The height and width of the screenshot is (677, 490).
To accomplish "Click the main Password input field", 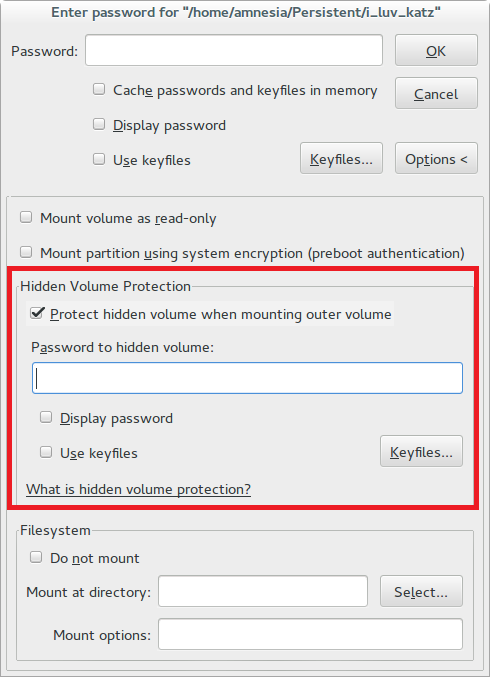I will [x=234, y=51].
